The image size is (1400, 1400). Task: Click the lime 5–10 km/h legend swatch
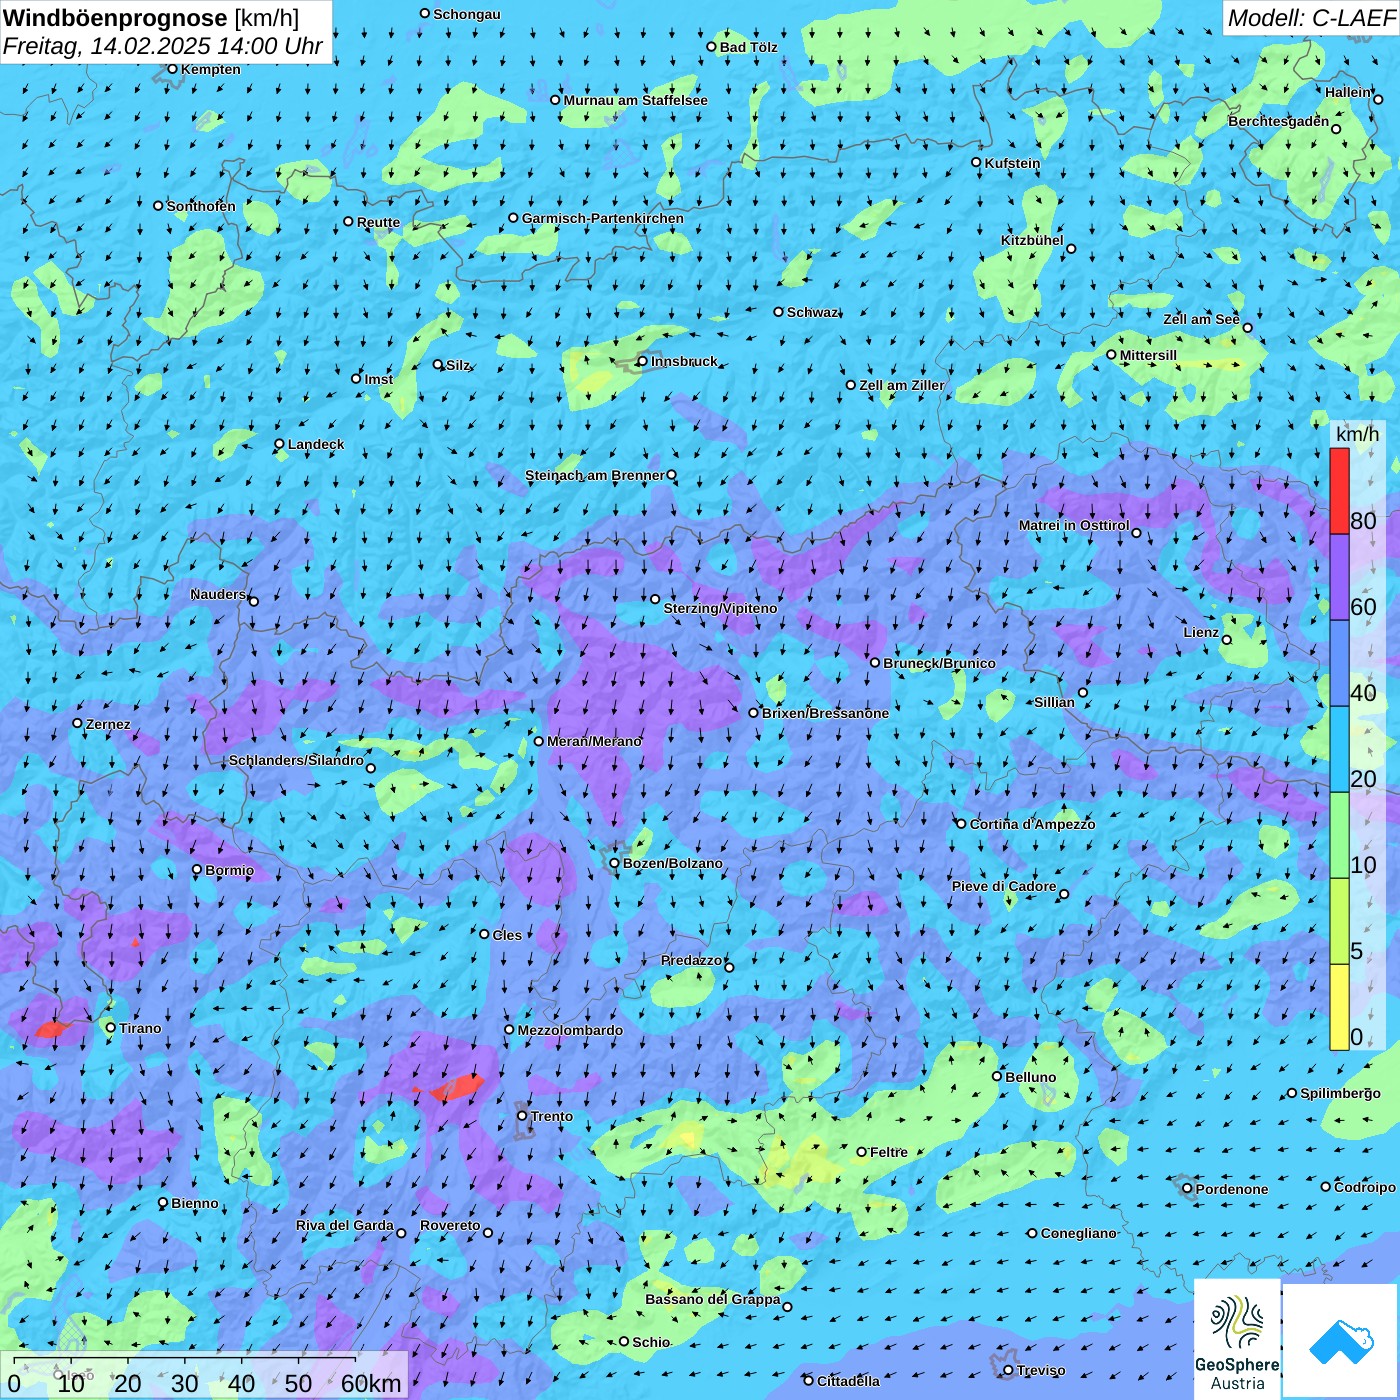pyautogui.click(x=1339, y=921)
